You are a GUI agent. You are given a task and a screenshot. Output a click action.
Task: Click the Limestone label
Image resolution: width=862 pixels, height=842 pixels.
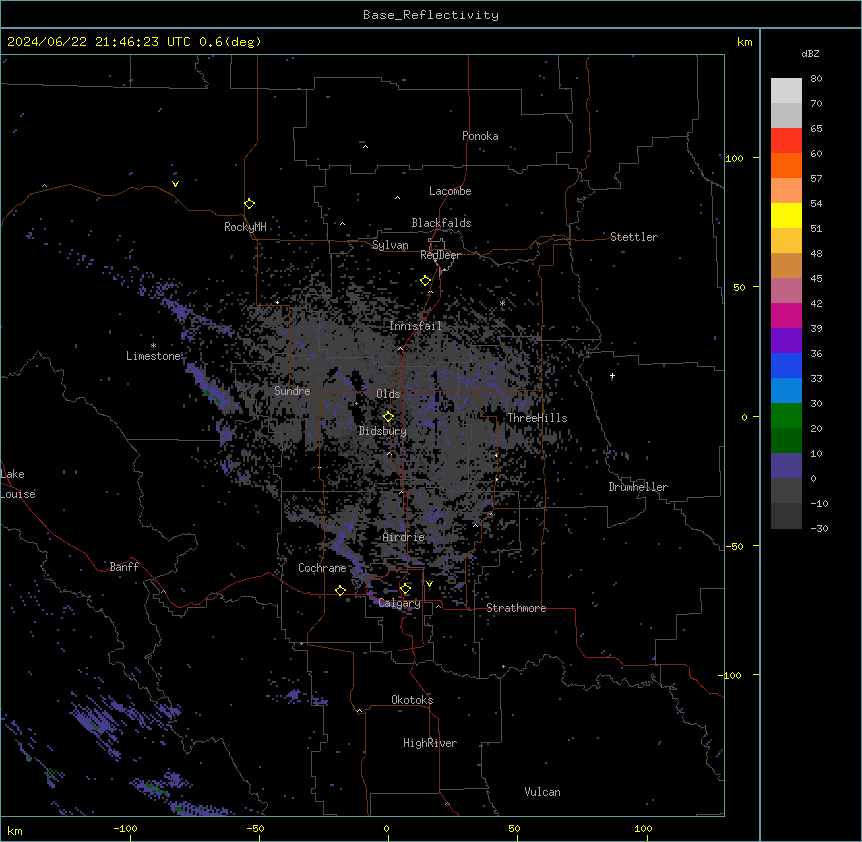[153, 356]
